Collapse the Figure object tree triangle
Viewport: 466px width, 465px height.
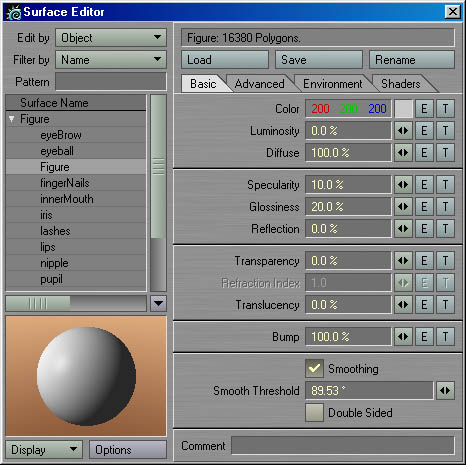tap(12, 119)
